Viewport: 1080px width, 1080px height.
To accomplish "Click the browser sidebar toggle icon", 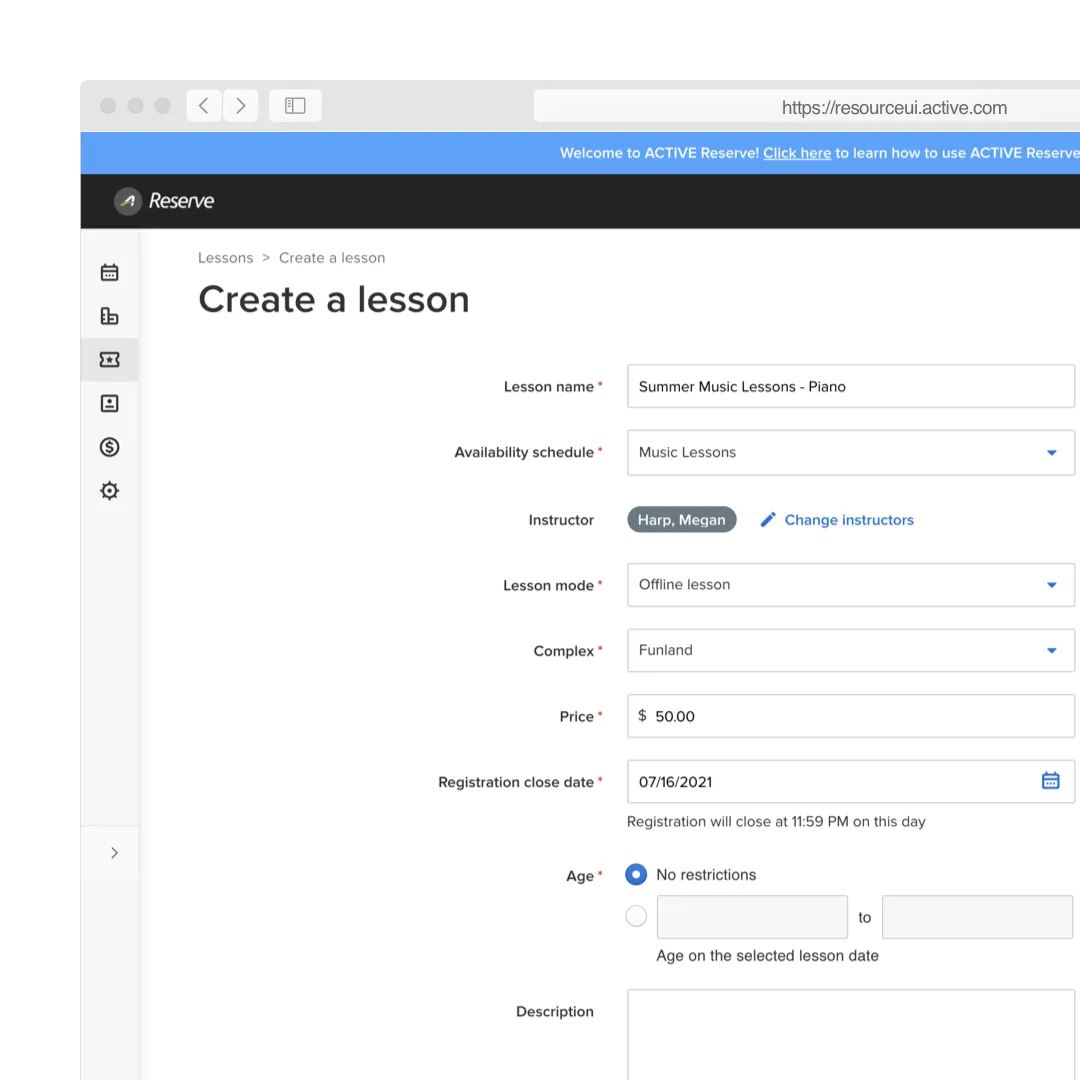I will click(295, 106).
